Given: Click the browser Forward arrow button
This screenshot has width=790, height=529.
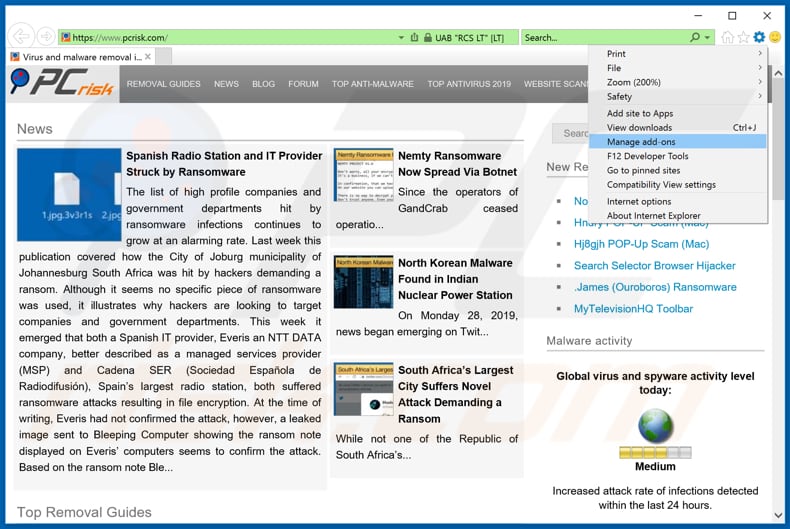Looking at the screenshot, I should (45, 38).
